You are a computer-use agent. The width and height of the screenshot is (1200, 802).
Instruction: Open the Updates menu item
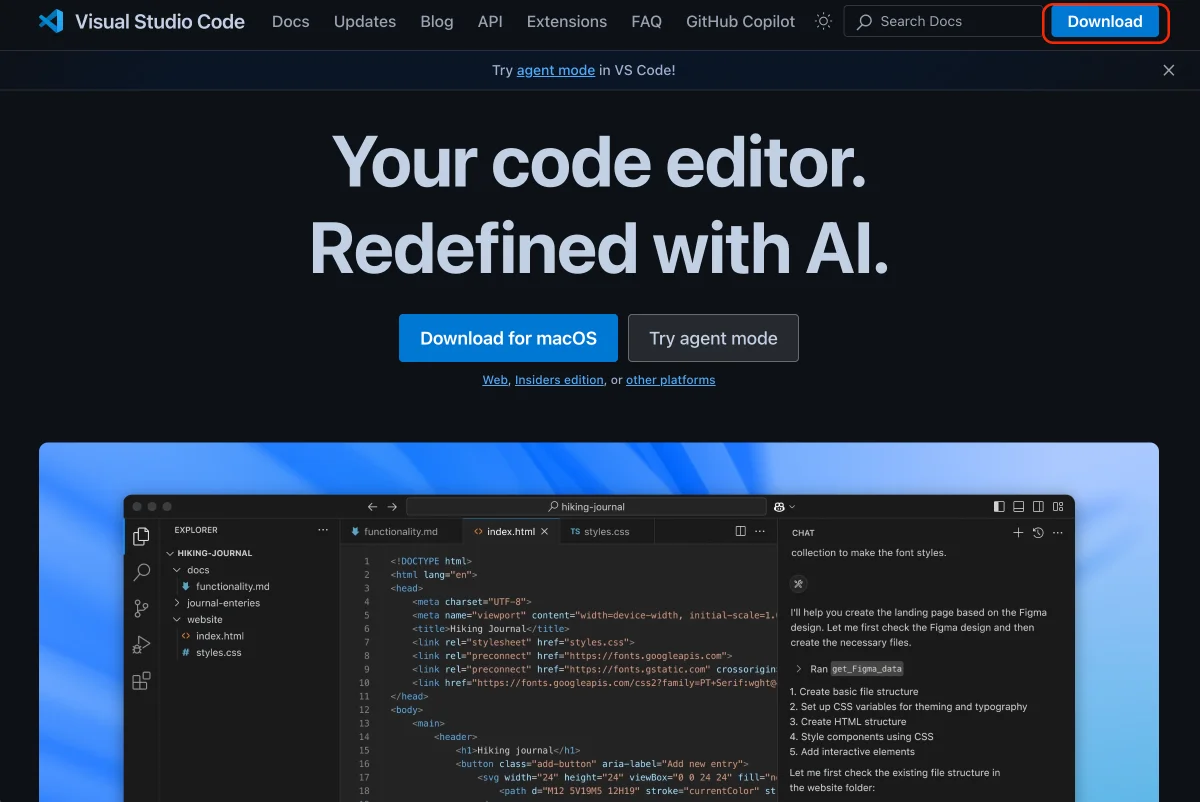pos(365,21)
